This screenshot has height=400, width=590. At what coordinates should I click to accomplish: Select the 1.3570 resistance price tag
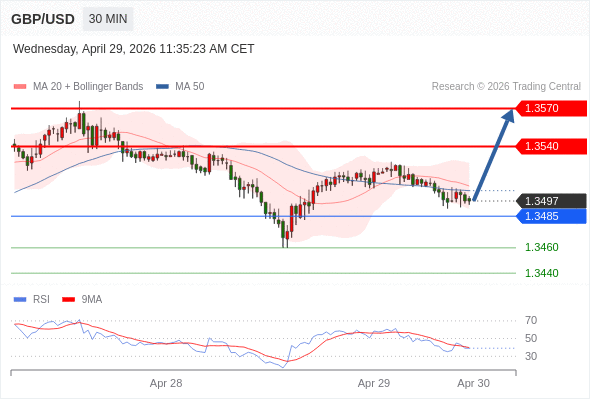551,108
